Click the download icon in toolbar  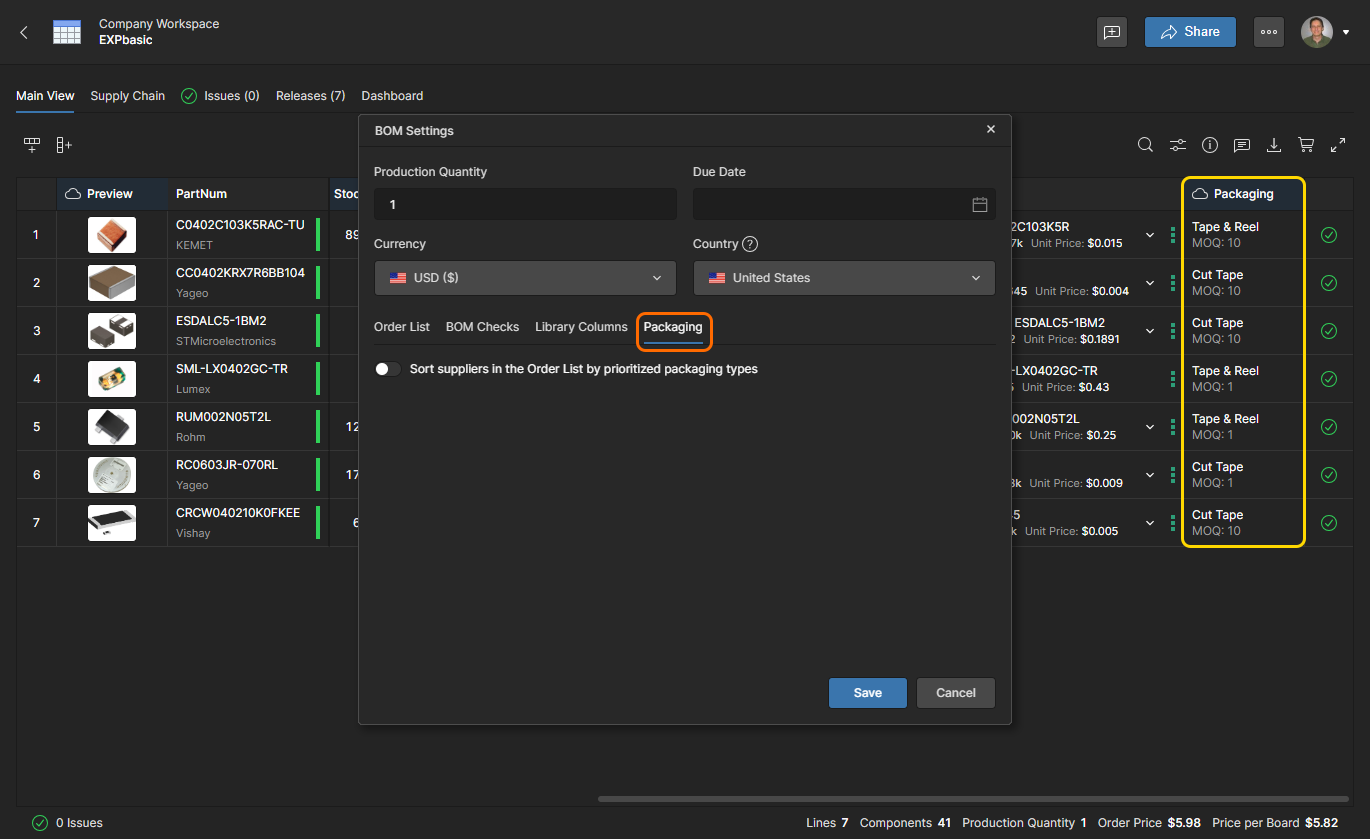coord(1274,145)
